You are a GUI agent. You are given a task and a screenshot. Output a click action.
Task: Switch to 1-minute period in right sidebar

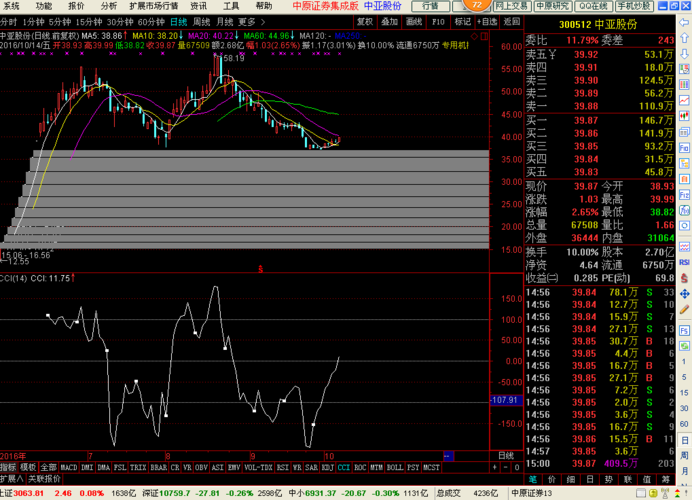coord(684,362)
